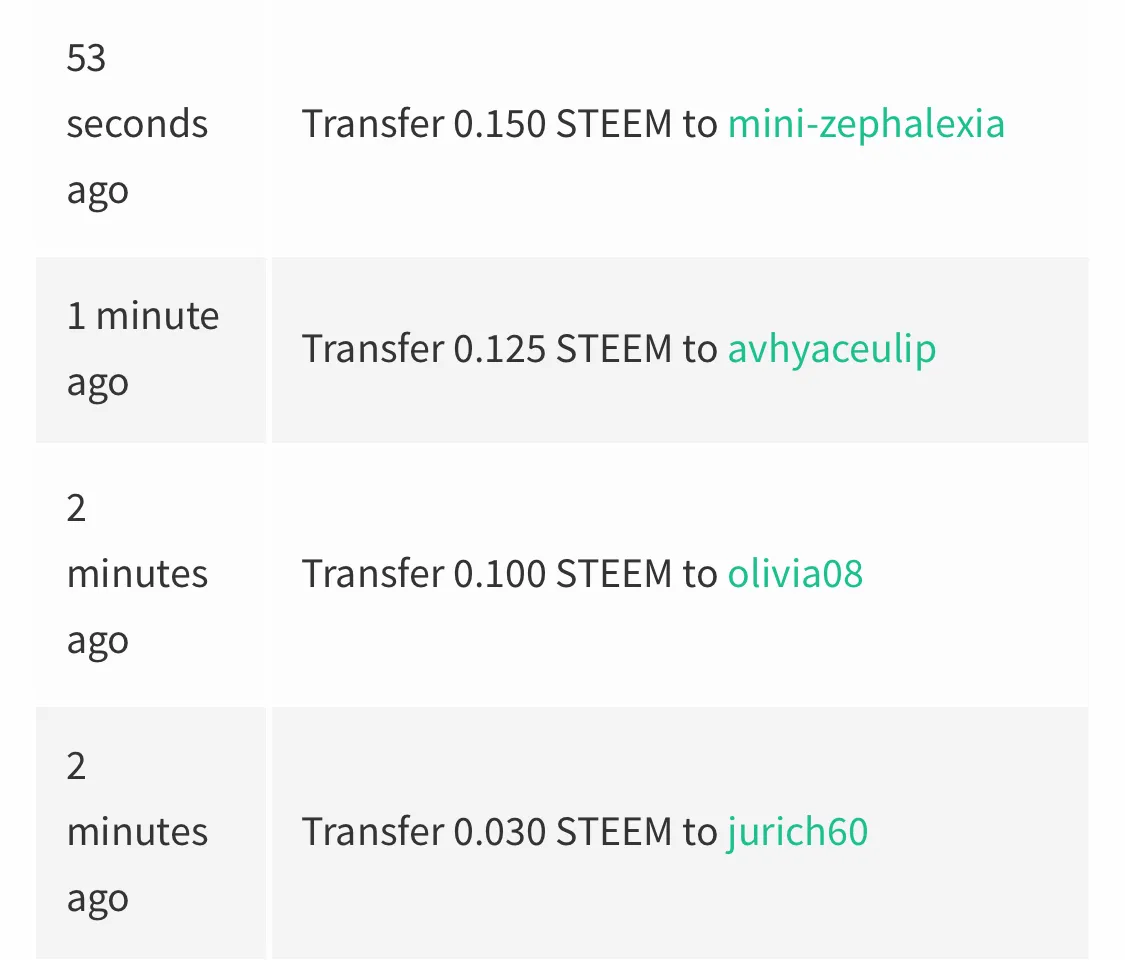
Task: Click the 0.125 amount in second transfer
Action: [x=499, y=349]
